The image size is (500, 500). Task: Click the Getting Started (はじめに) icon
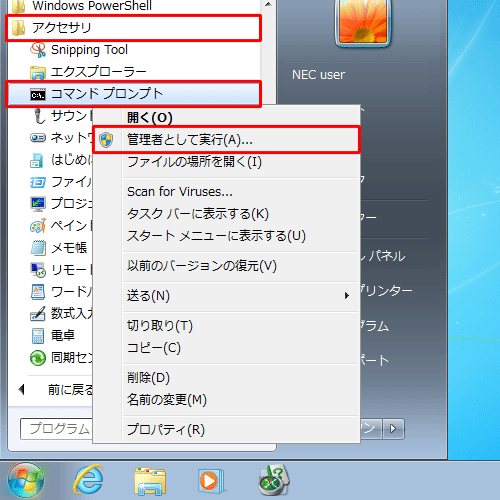point(37,160)
